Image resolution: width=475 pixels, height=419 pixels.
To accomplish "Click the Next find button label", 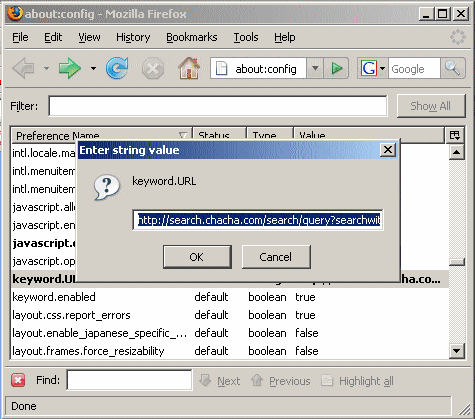I will point(229,381).
